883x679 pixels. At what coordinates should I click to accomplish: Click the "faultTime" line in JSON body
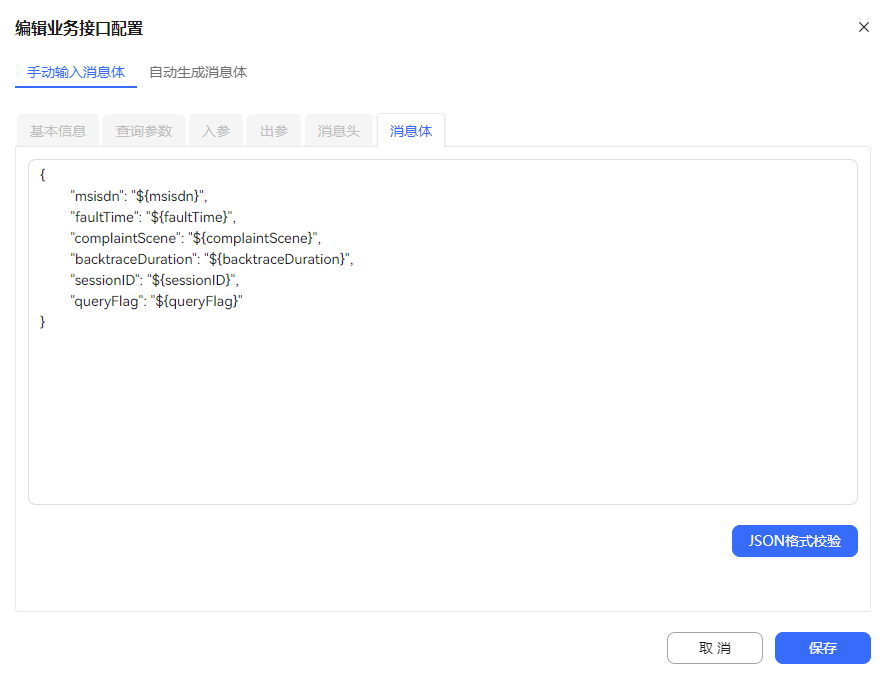153,217
